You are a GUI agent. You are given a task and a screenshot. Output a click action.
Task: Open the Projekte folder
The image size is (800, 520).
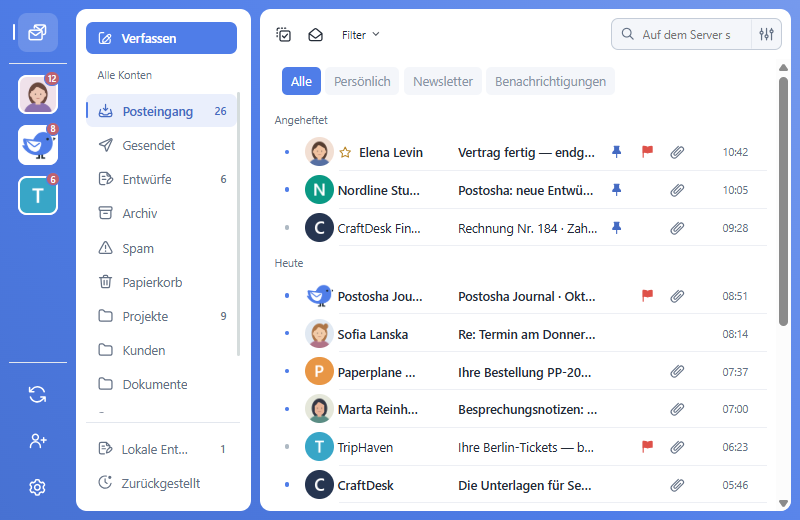(x=161, y=316)
